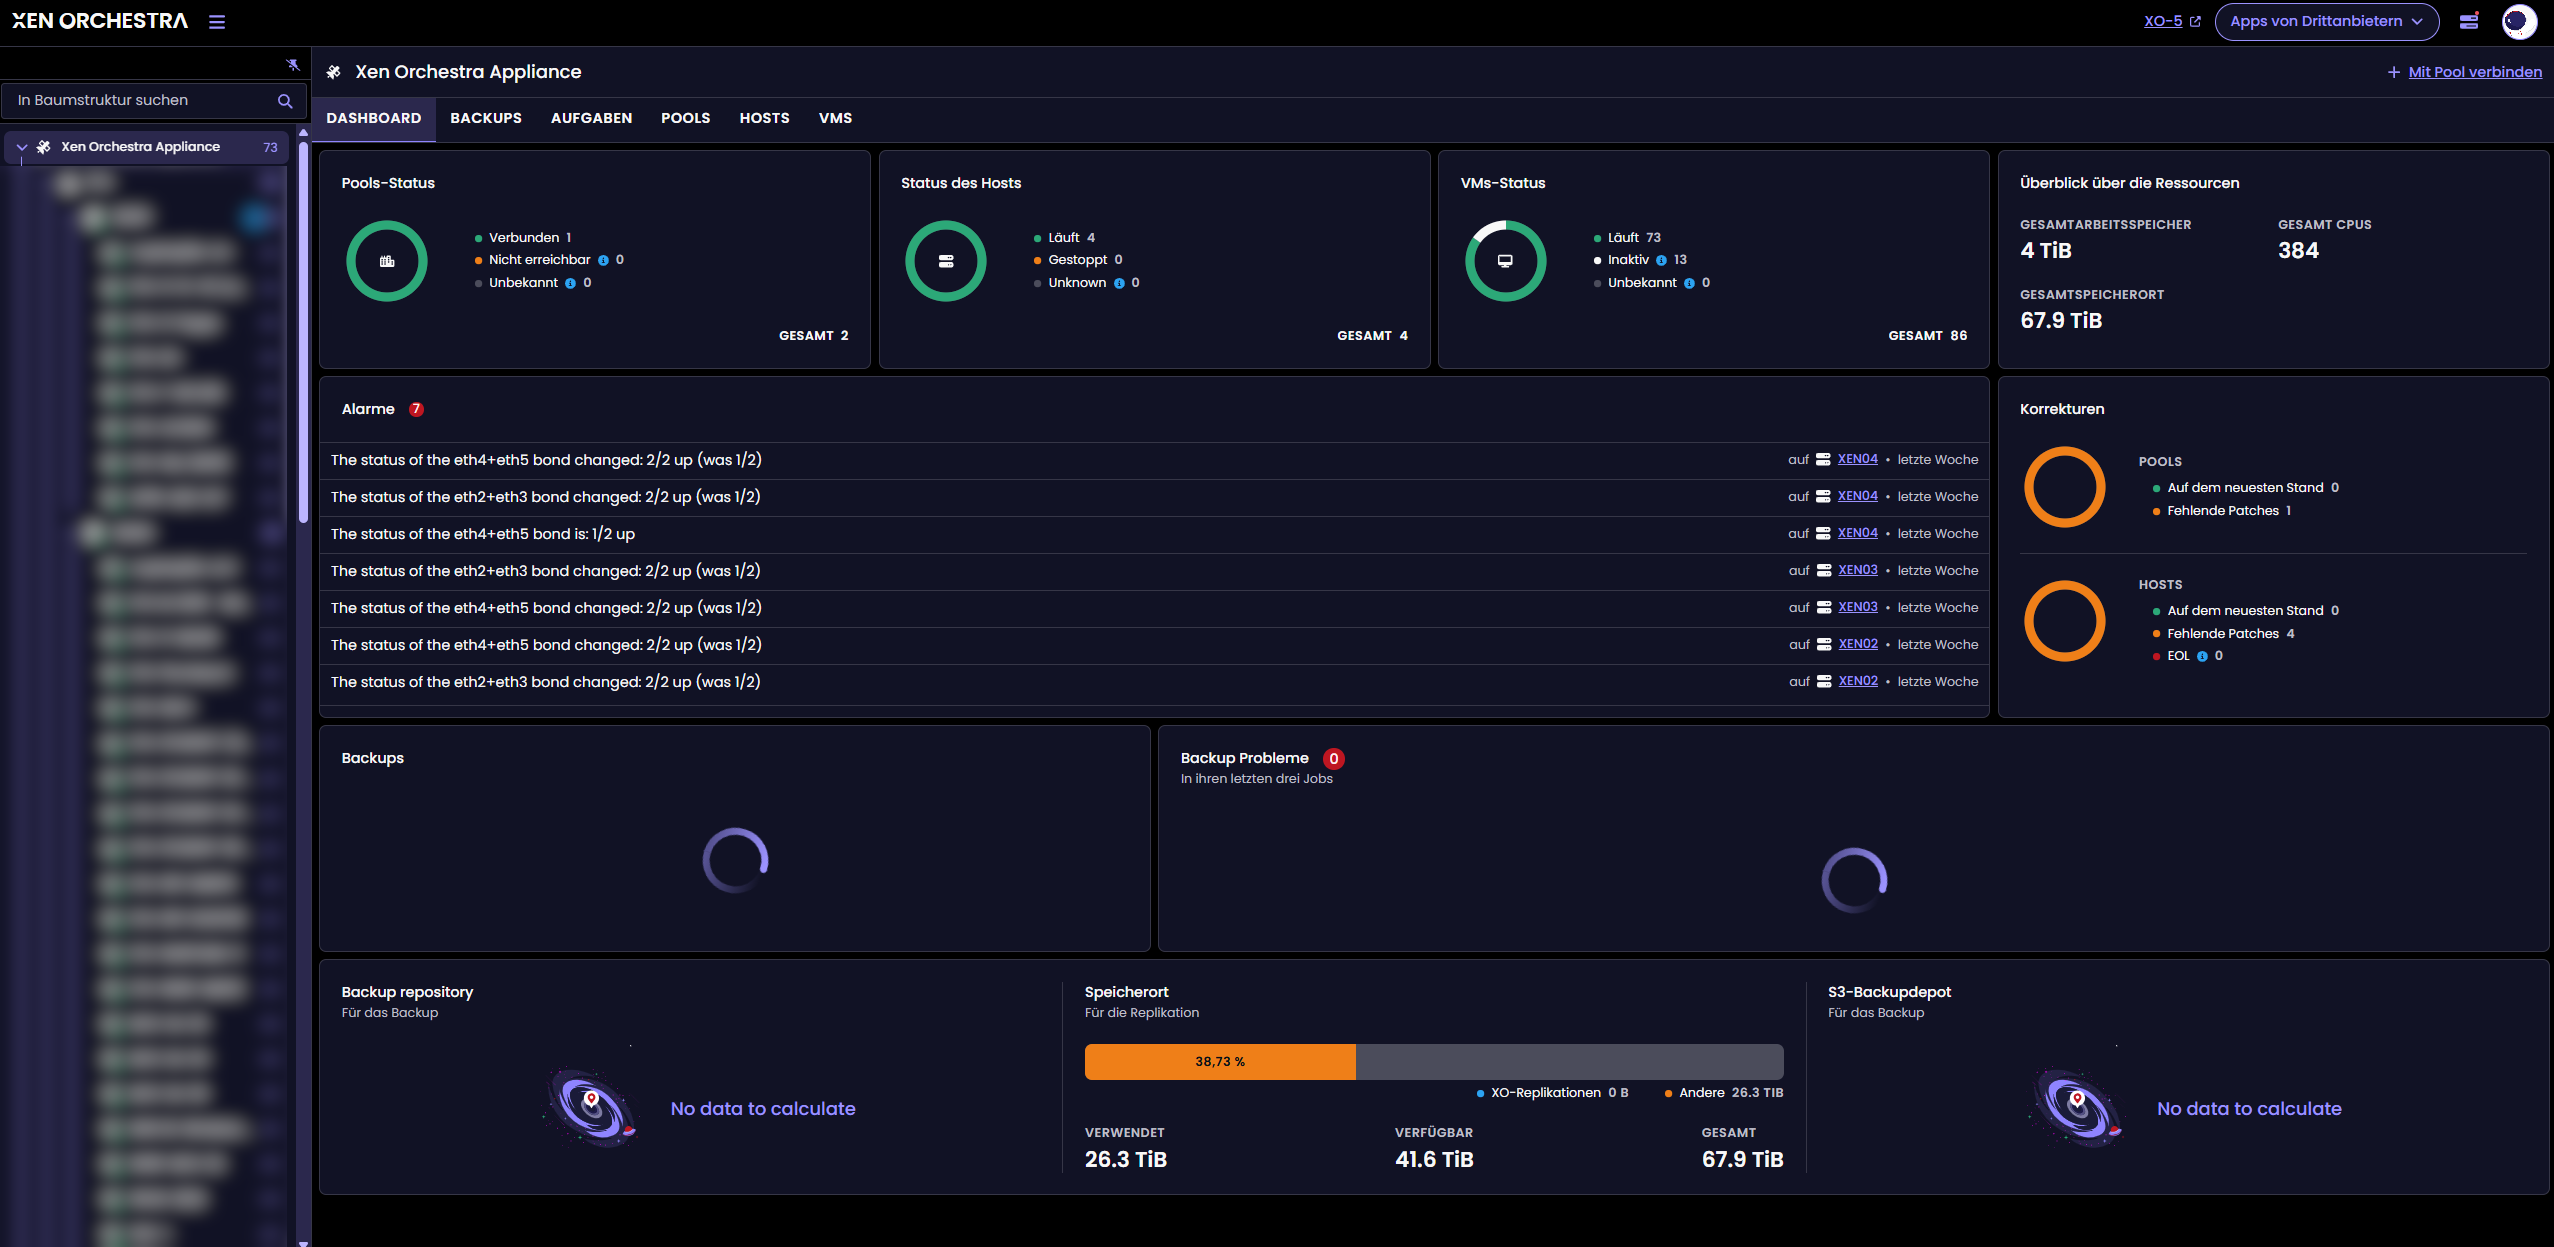Open the hamburger menu beside the logo
This screenshot has width=2554, height=1247.
(217, 22)
